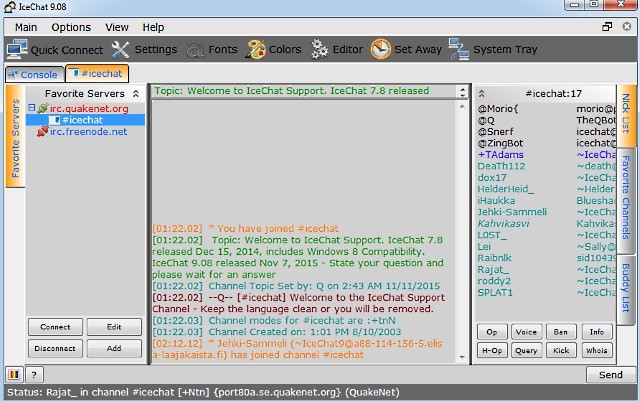Select nick Jehki-Sammeli in nick list
The image size is (640, 402).
pyautogui.click(x=512, y=212)
